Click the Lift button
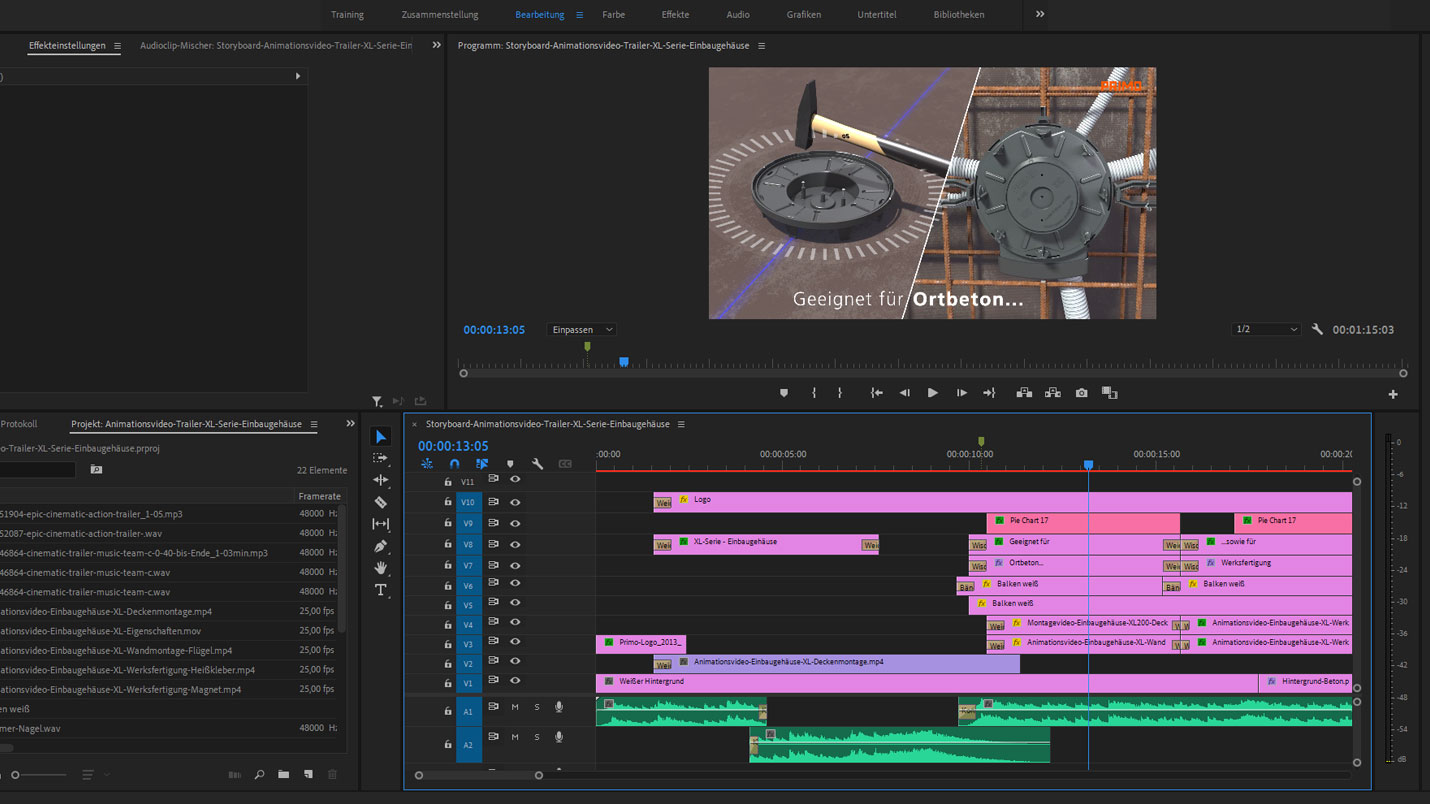 (x=1024, y=393)
